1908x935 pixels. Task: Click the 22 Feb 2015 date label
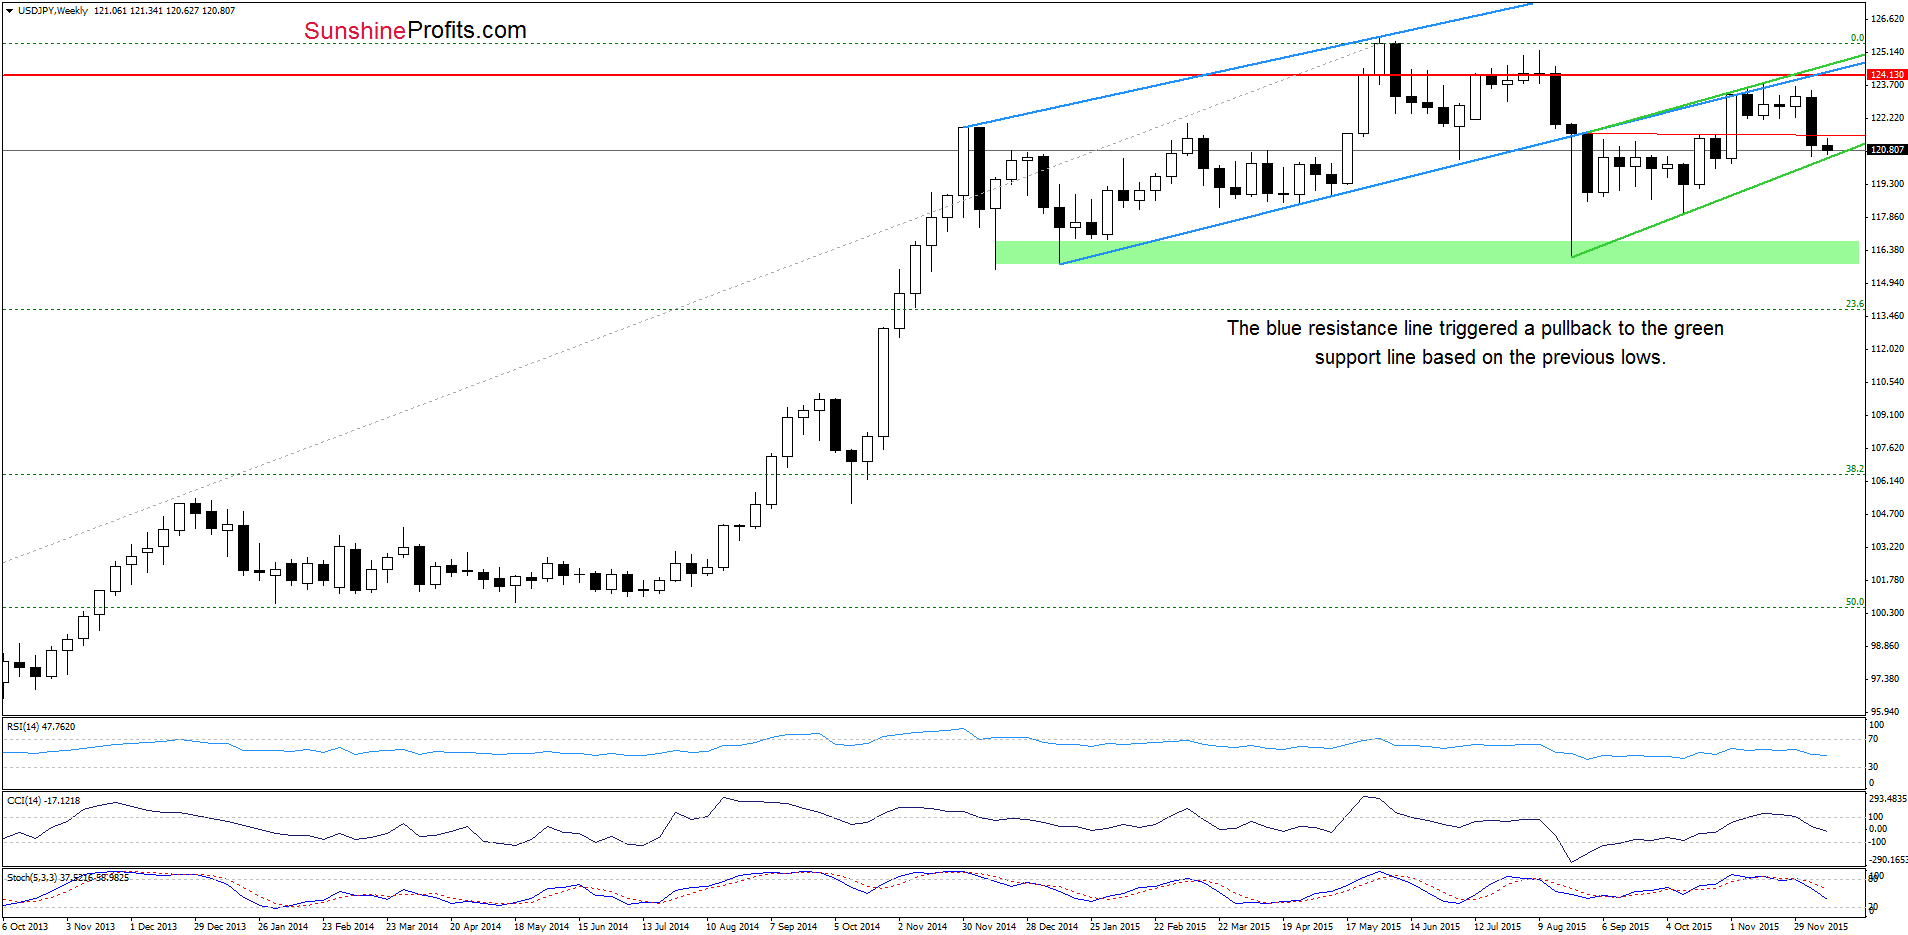(1180, 927)
